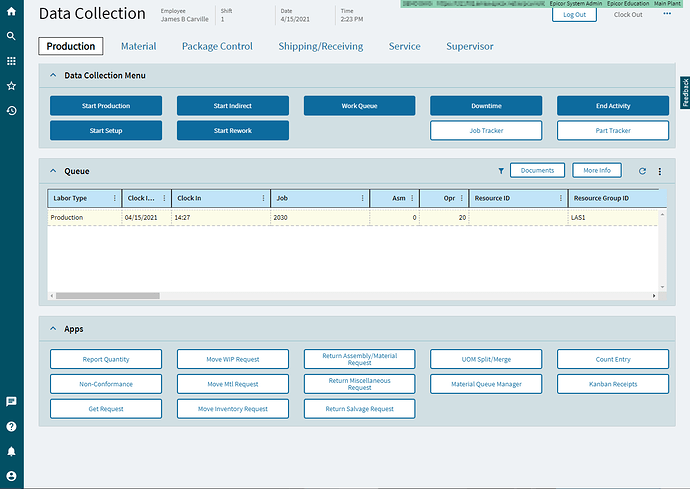The width and height of the screenshot is (690, 489).
Task: Open the apps grid menu icon
Action: [x=11, y=61]
